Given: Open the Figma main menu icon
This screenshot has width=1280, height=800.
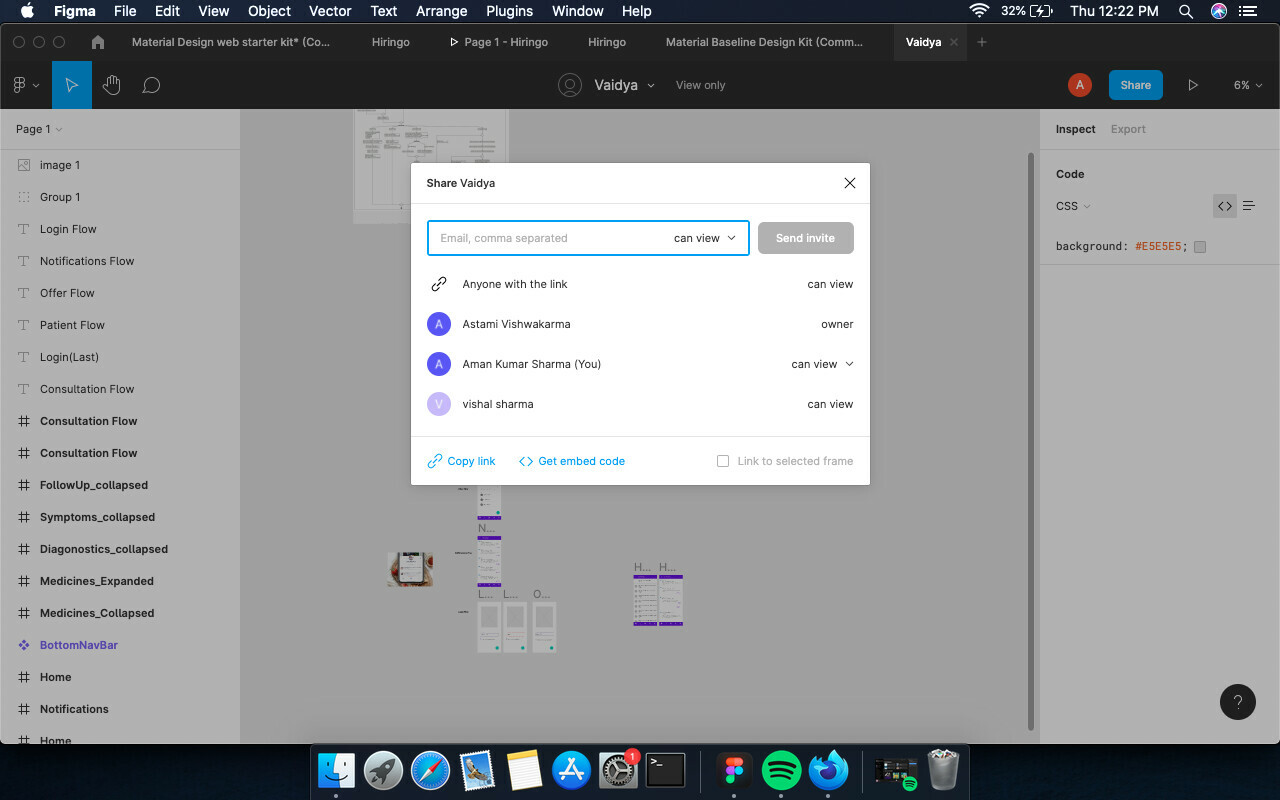Looking at the screenshot, I should [x=26, y=85].
